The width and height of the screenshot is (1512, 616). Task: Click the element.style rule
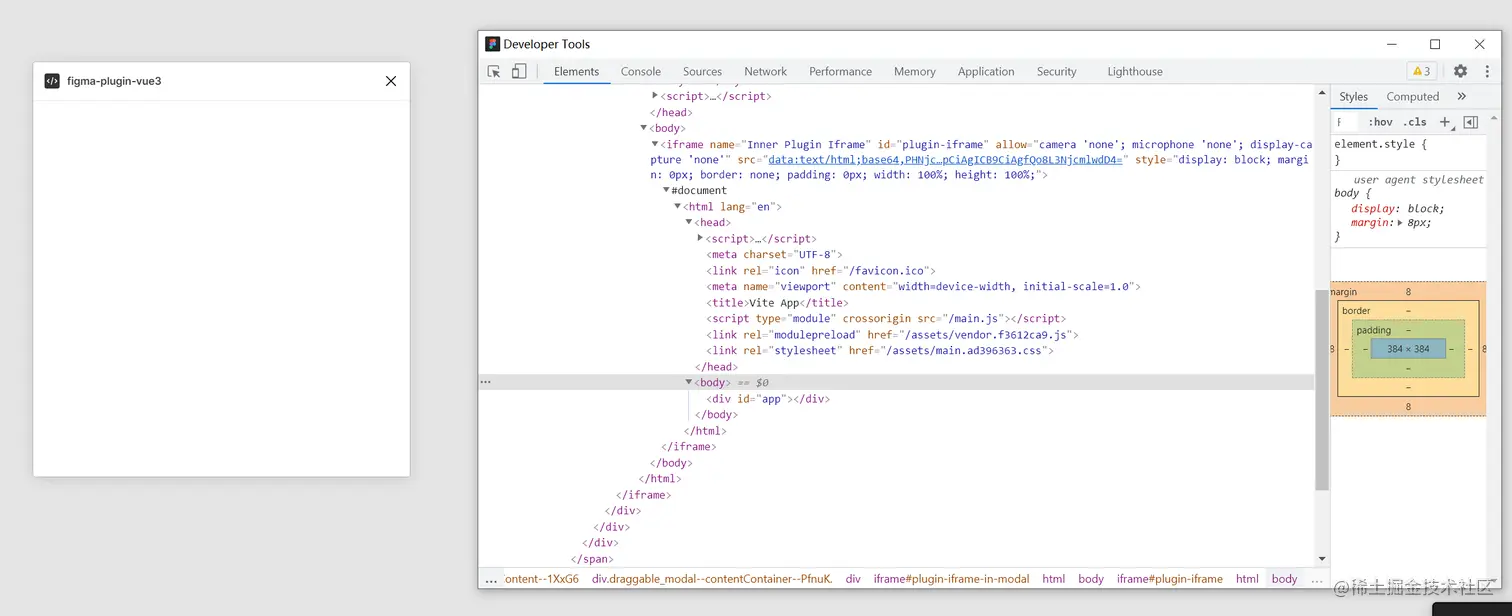tap(1381, 144)
